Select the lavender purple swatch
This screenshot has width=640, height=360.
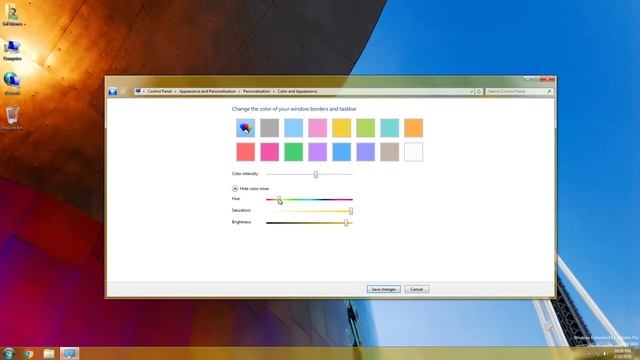tap(318, 152)
